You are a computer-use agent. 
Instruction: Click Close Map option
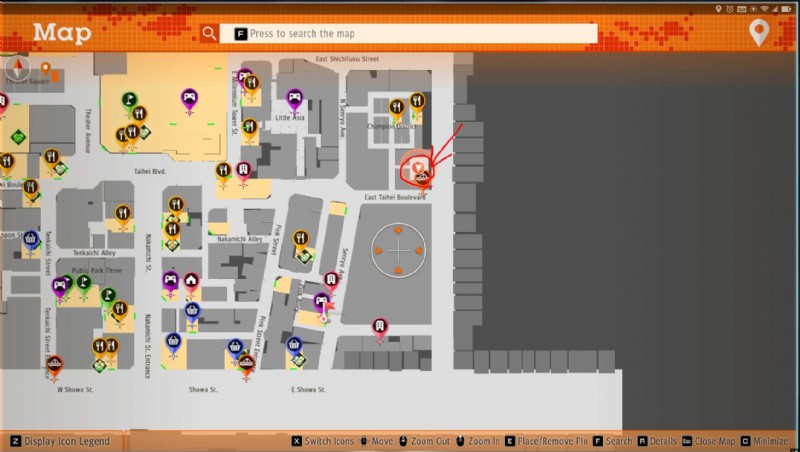[x=711, y=441]
